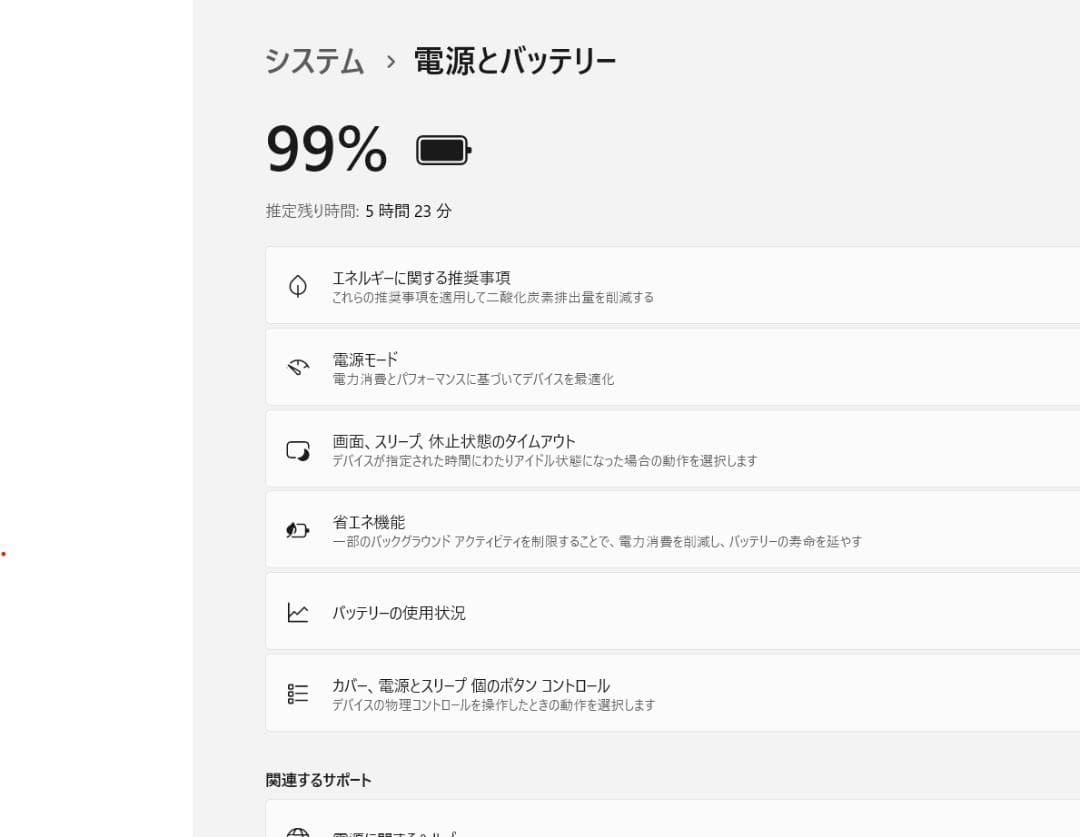Screen dimensions: 1080x837
Task: Open システム from the breadcrumb
Action: pyautogui.click(x=313, y=61)
